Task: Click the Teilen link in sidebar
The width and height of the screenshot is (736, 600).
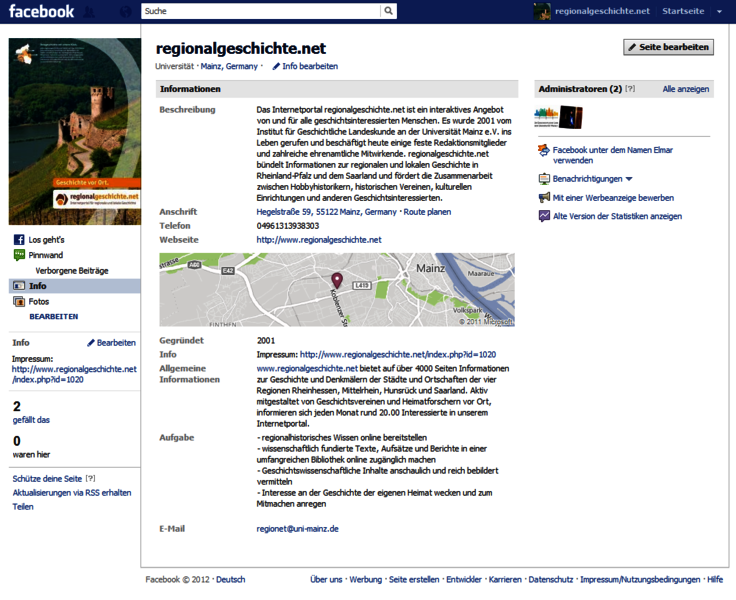Action: coord(23,507)
